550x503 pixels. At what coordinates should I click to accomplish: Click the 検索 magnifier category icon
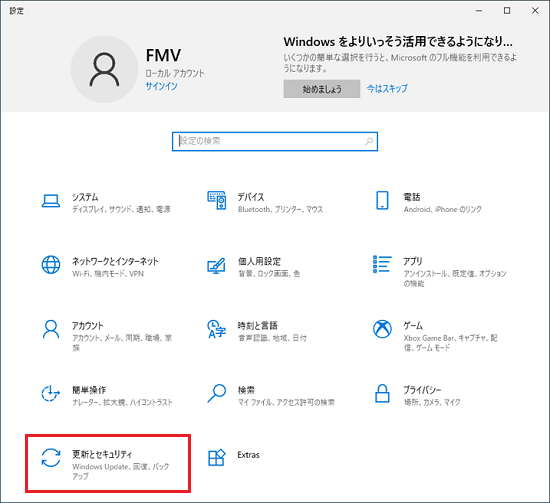216,393
